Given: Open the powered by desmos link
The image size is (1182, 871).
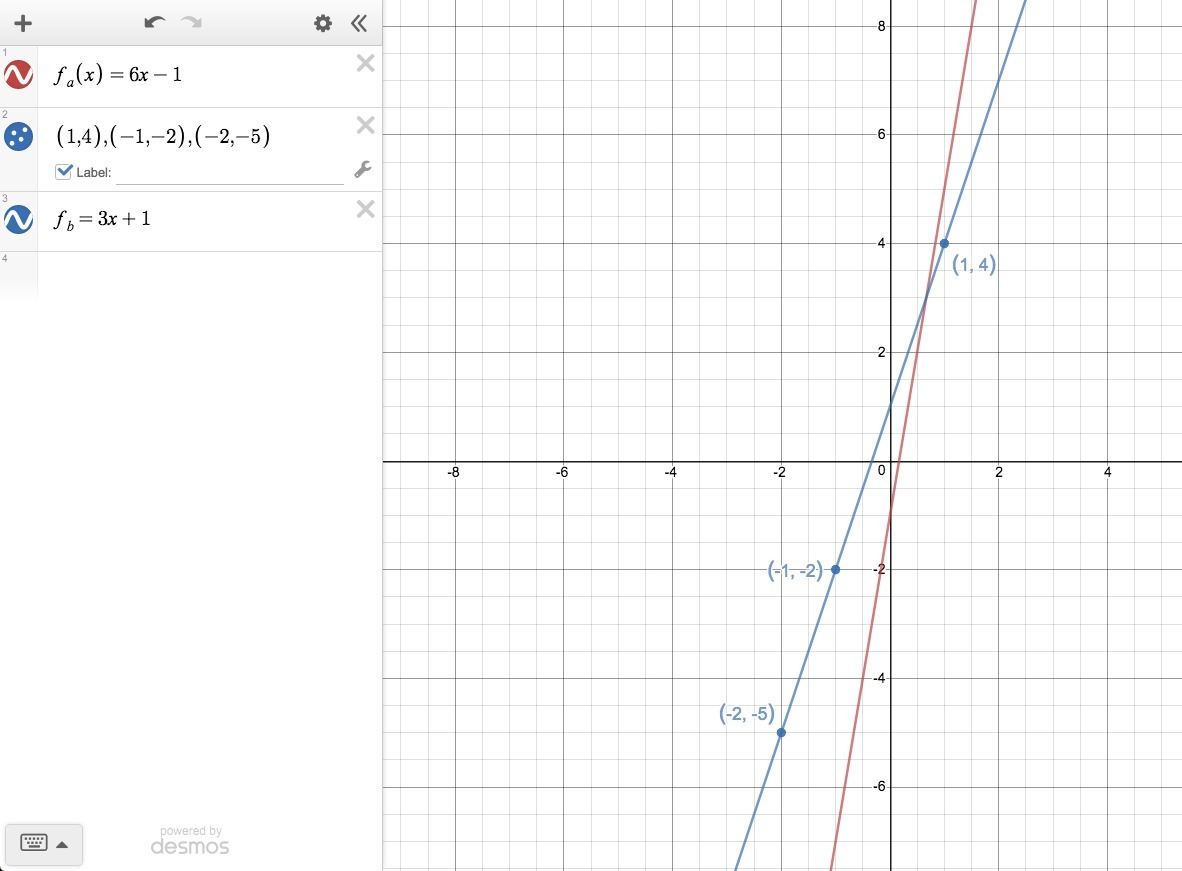Looking at the screenshot, I should [x=190, y=840].
